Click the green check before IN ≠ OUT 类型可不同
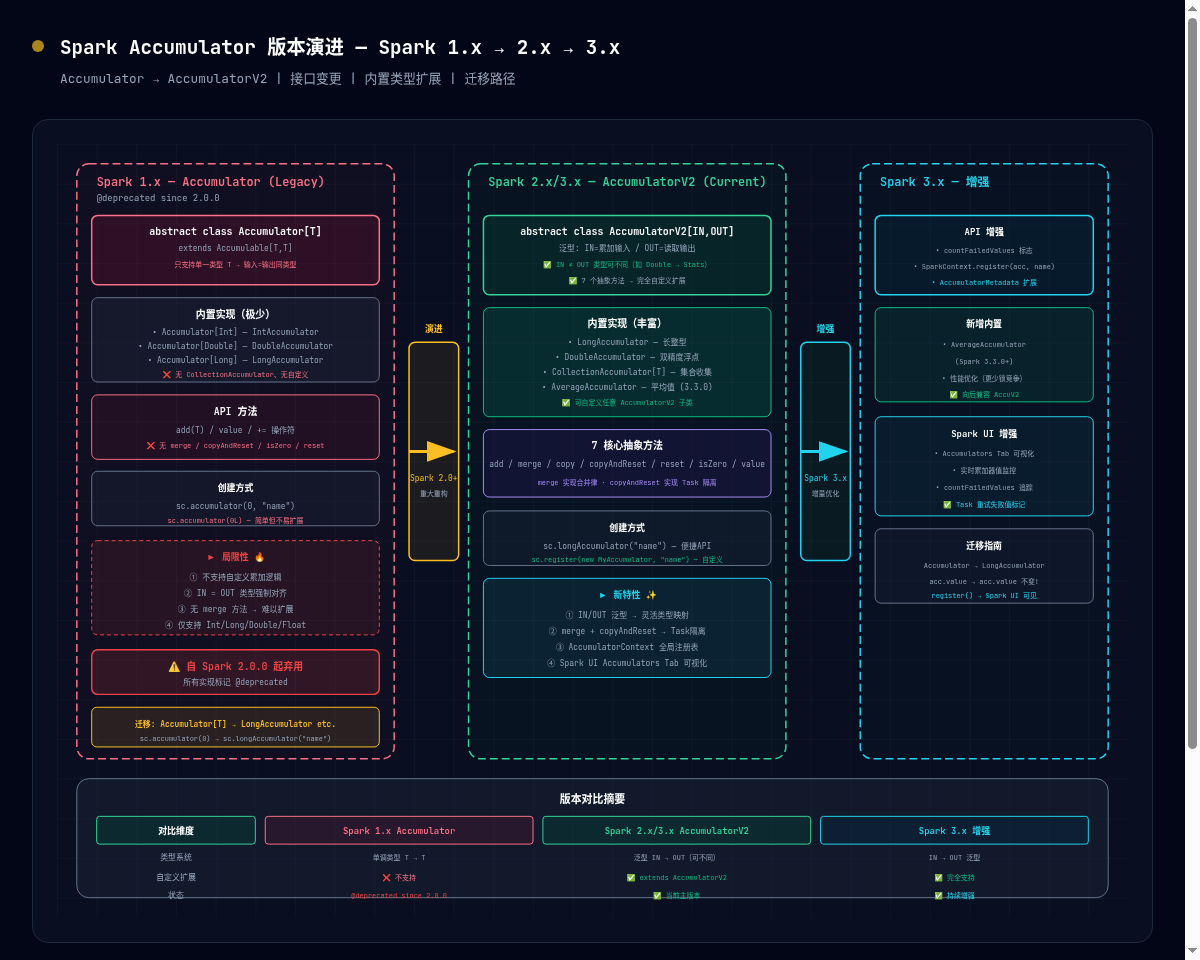 click(x=547, y=265)
